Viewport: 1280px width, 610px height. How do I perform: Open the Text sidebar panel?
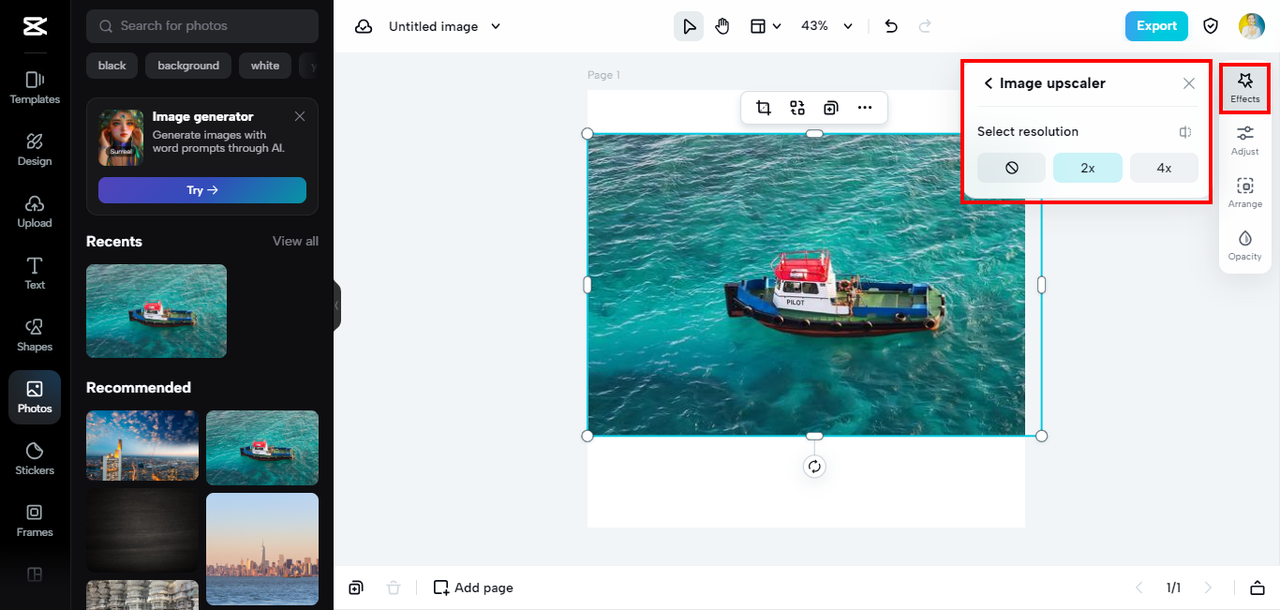point(35,273)
